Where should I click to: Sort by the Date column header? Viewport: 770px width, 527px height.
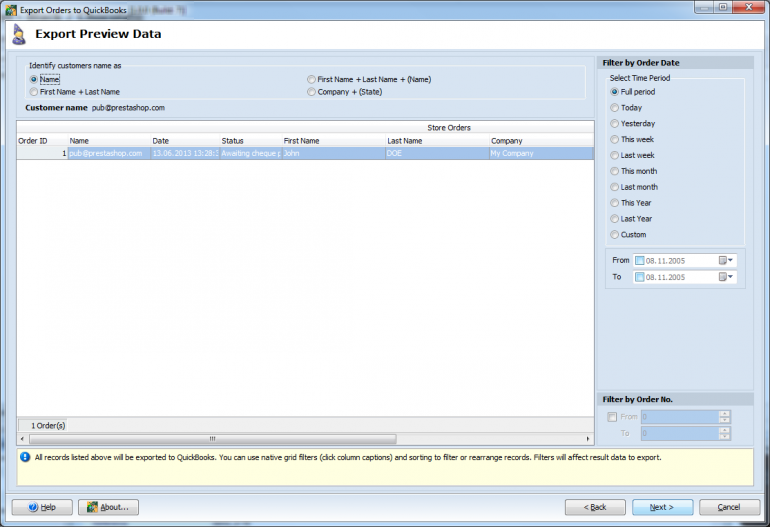point(185,140)
